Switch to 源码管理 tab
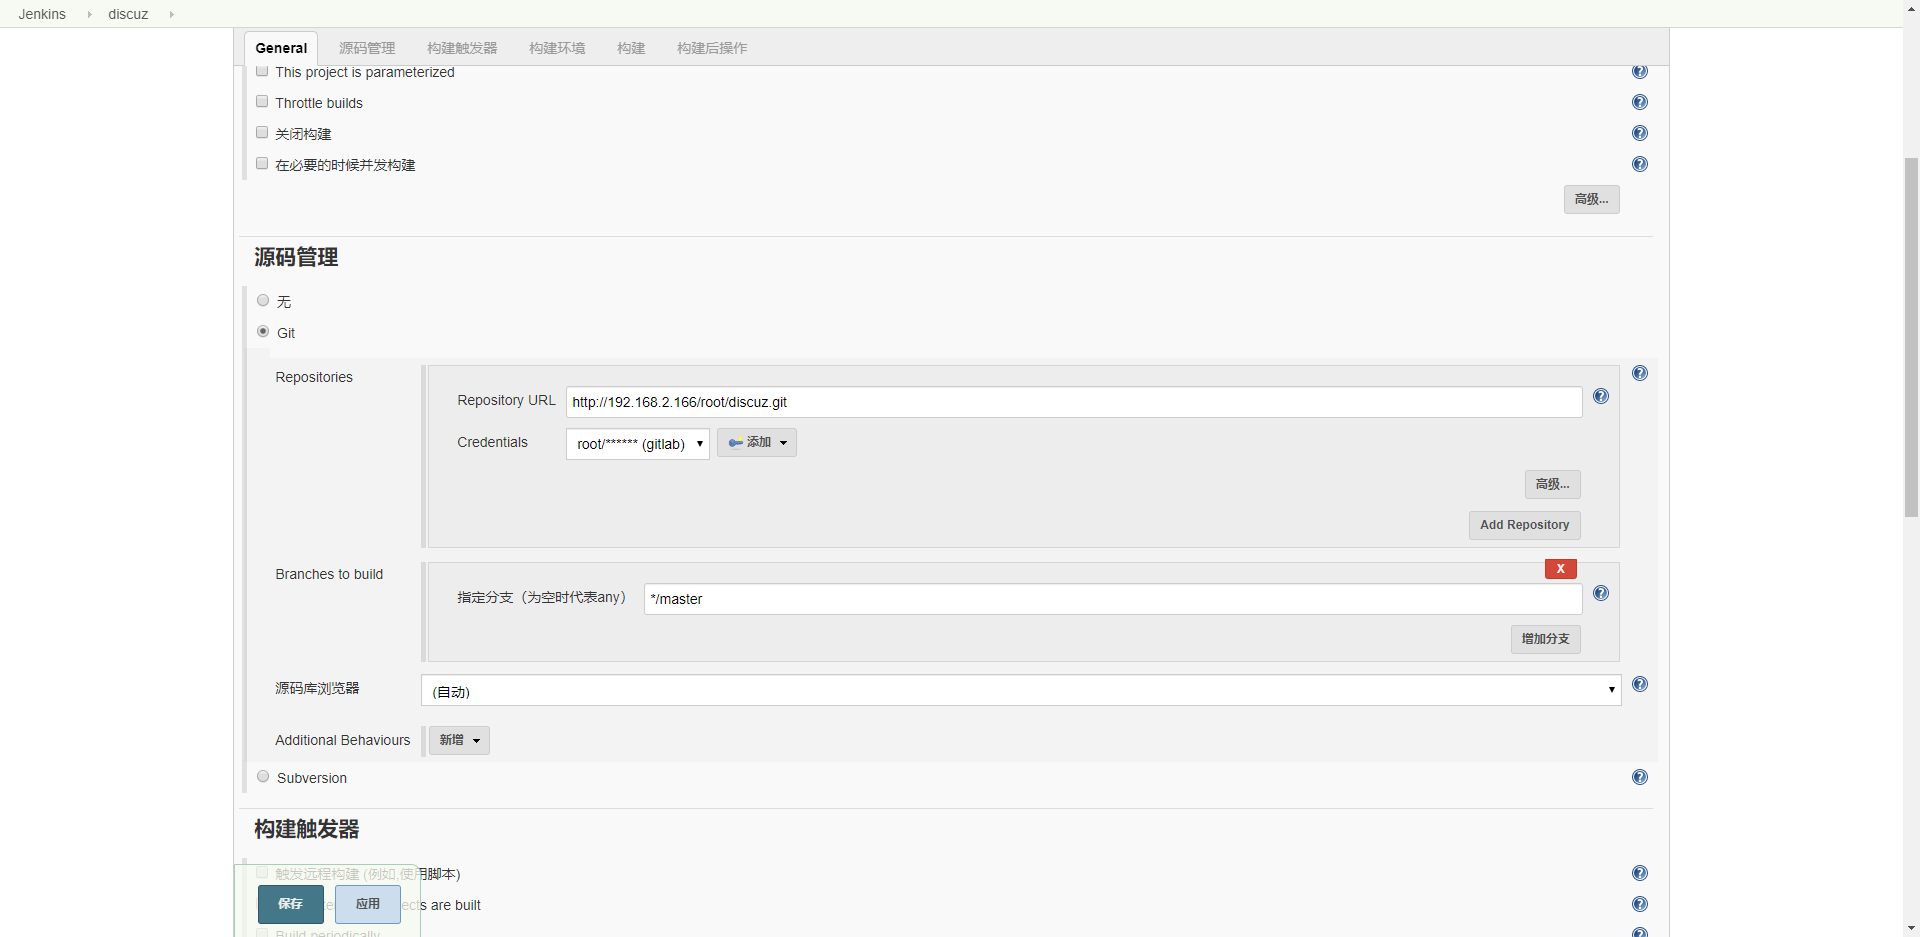 (x=367, y=48)
